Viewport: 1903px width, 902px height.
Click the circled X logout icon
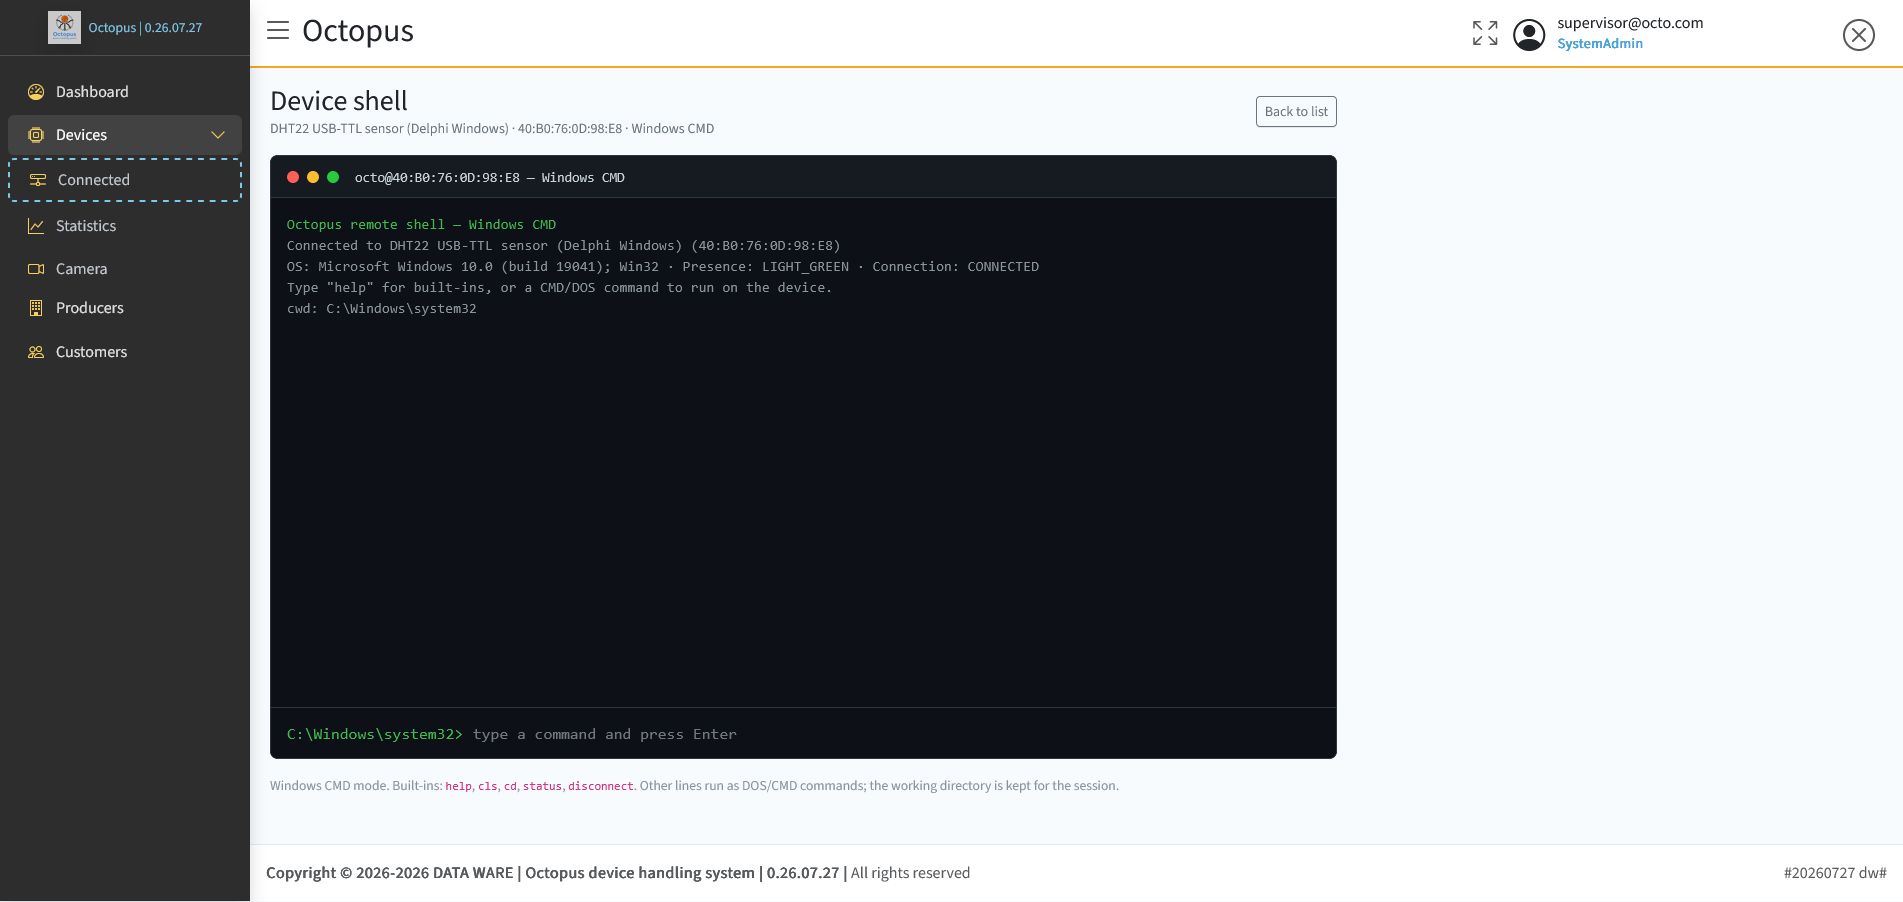1859,35
